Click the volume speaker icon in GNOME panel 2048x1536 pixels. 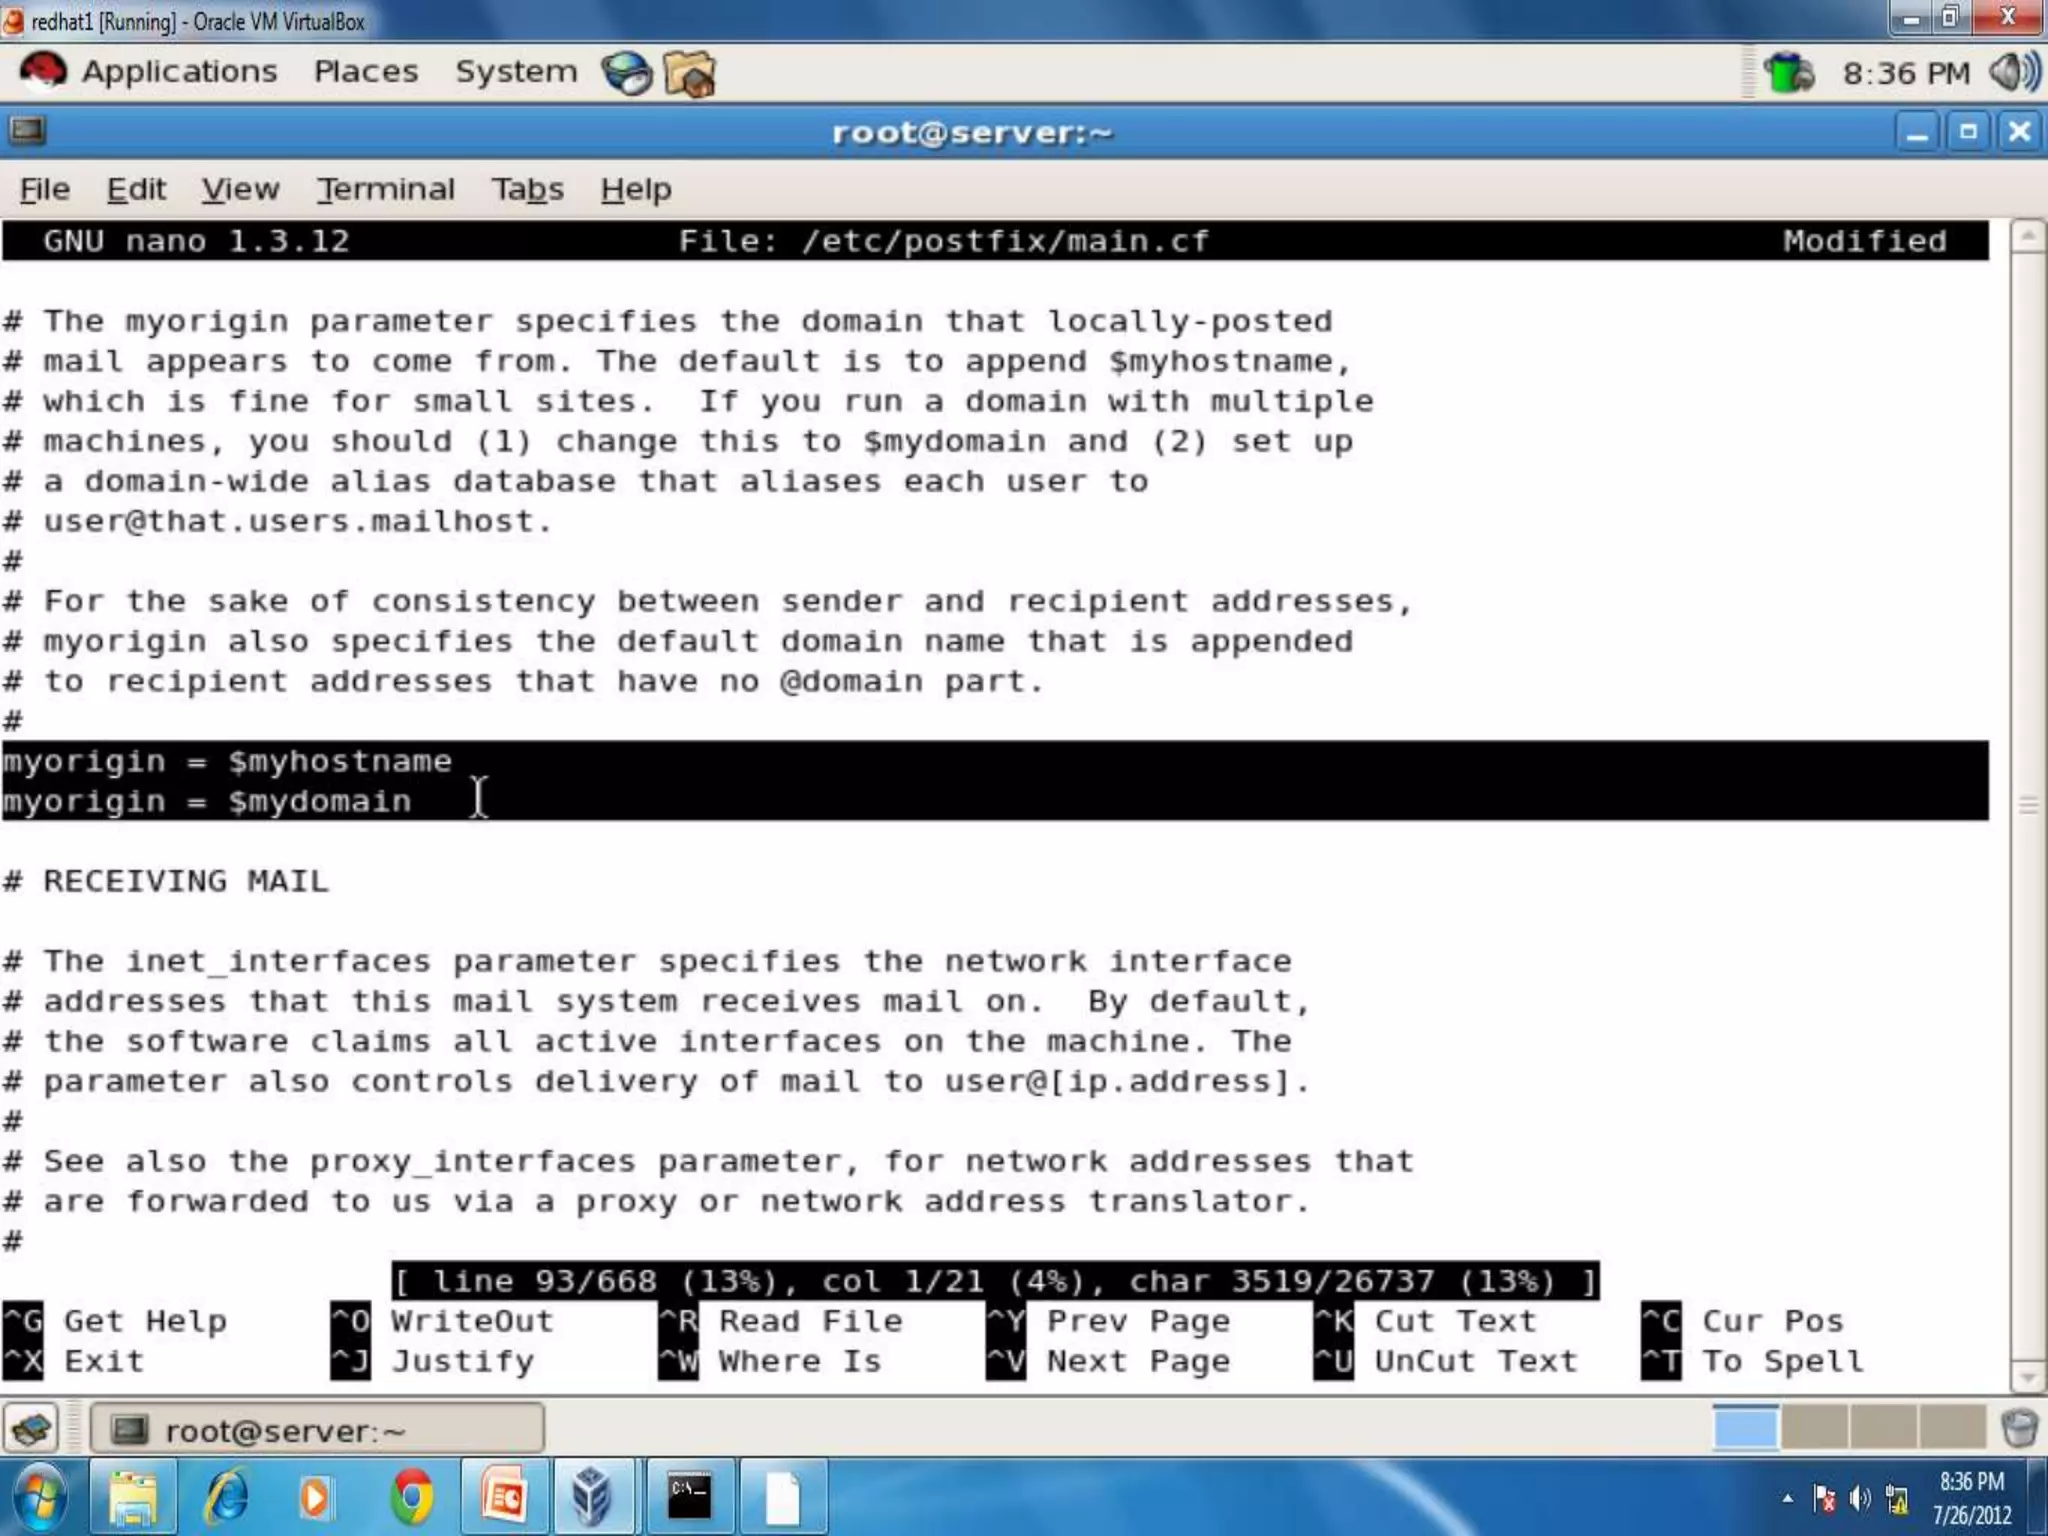[x=2014, y=72]
